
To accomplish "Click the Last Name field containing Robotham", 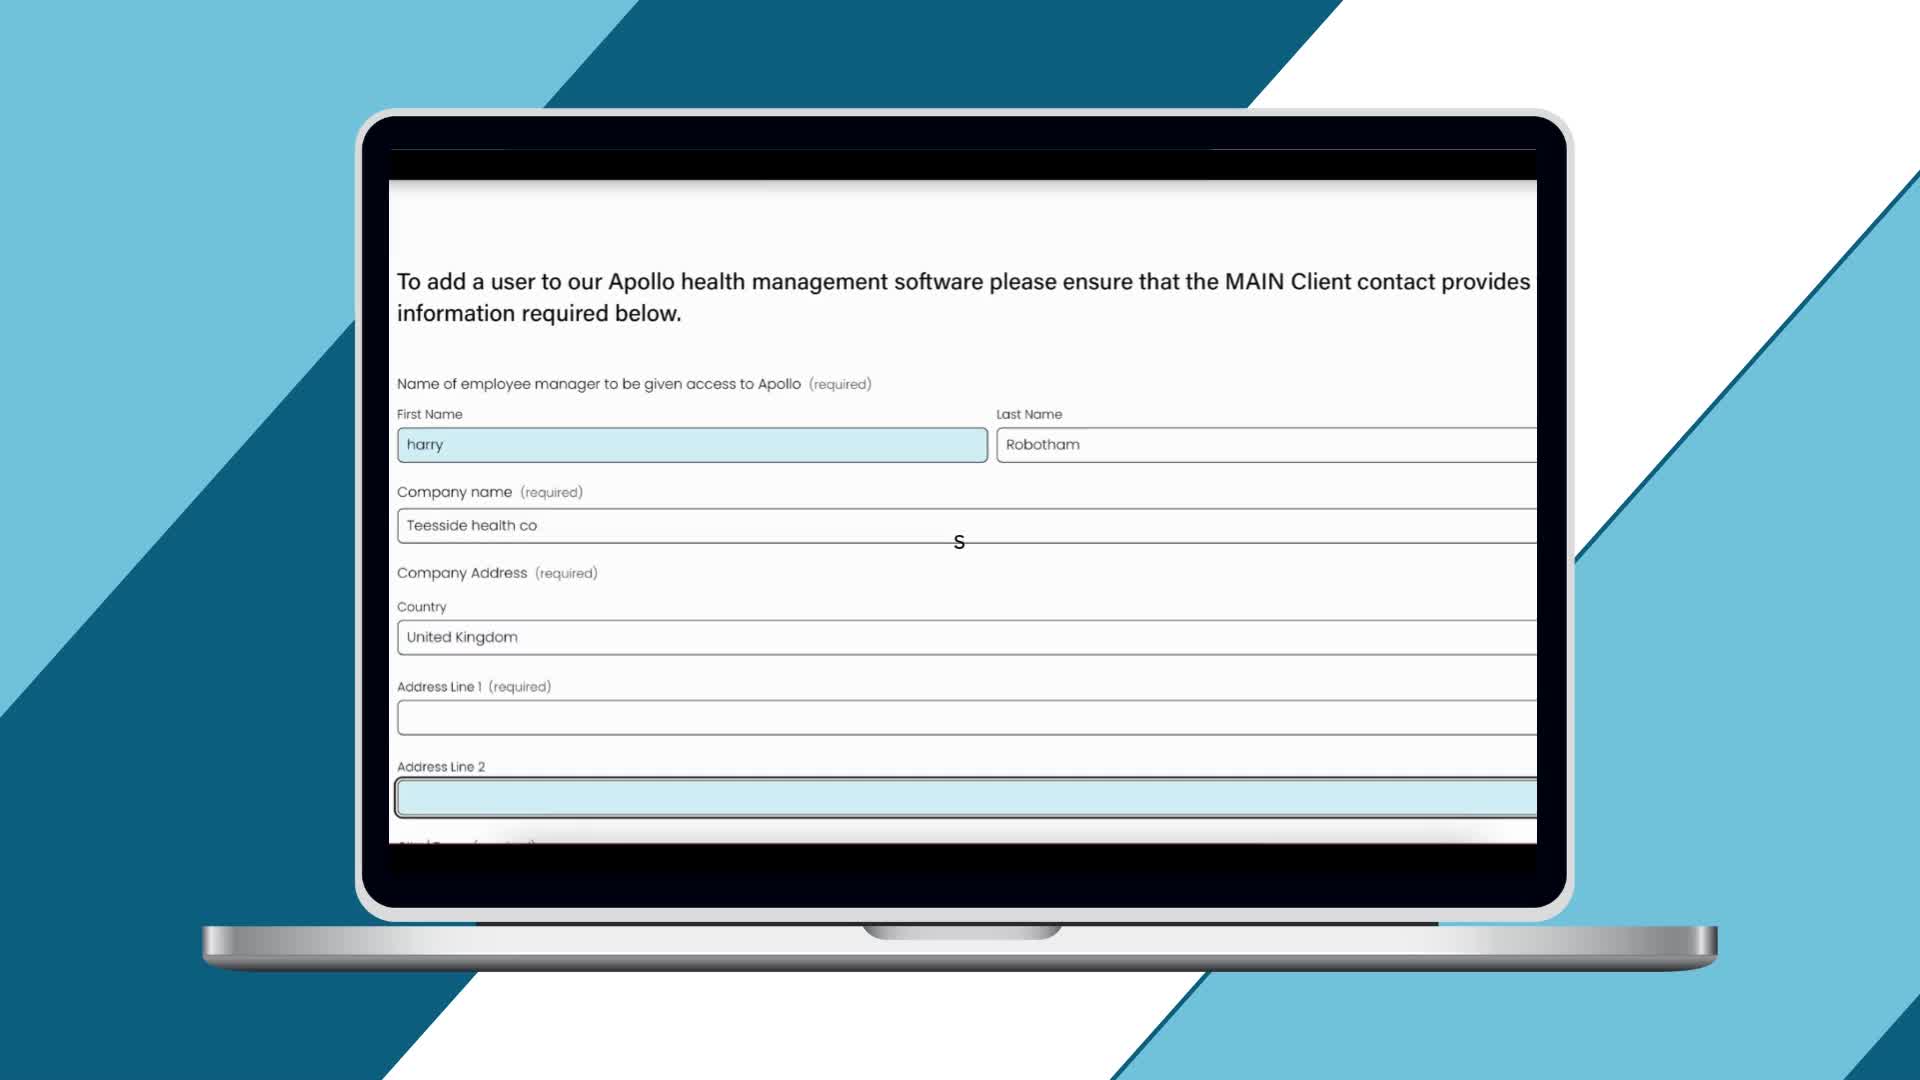I will [1266, 445].
